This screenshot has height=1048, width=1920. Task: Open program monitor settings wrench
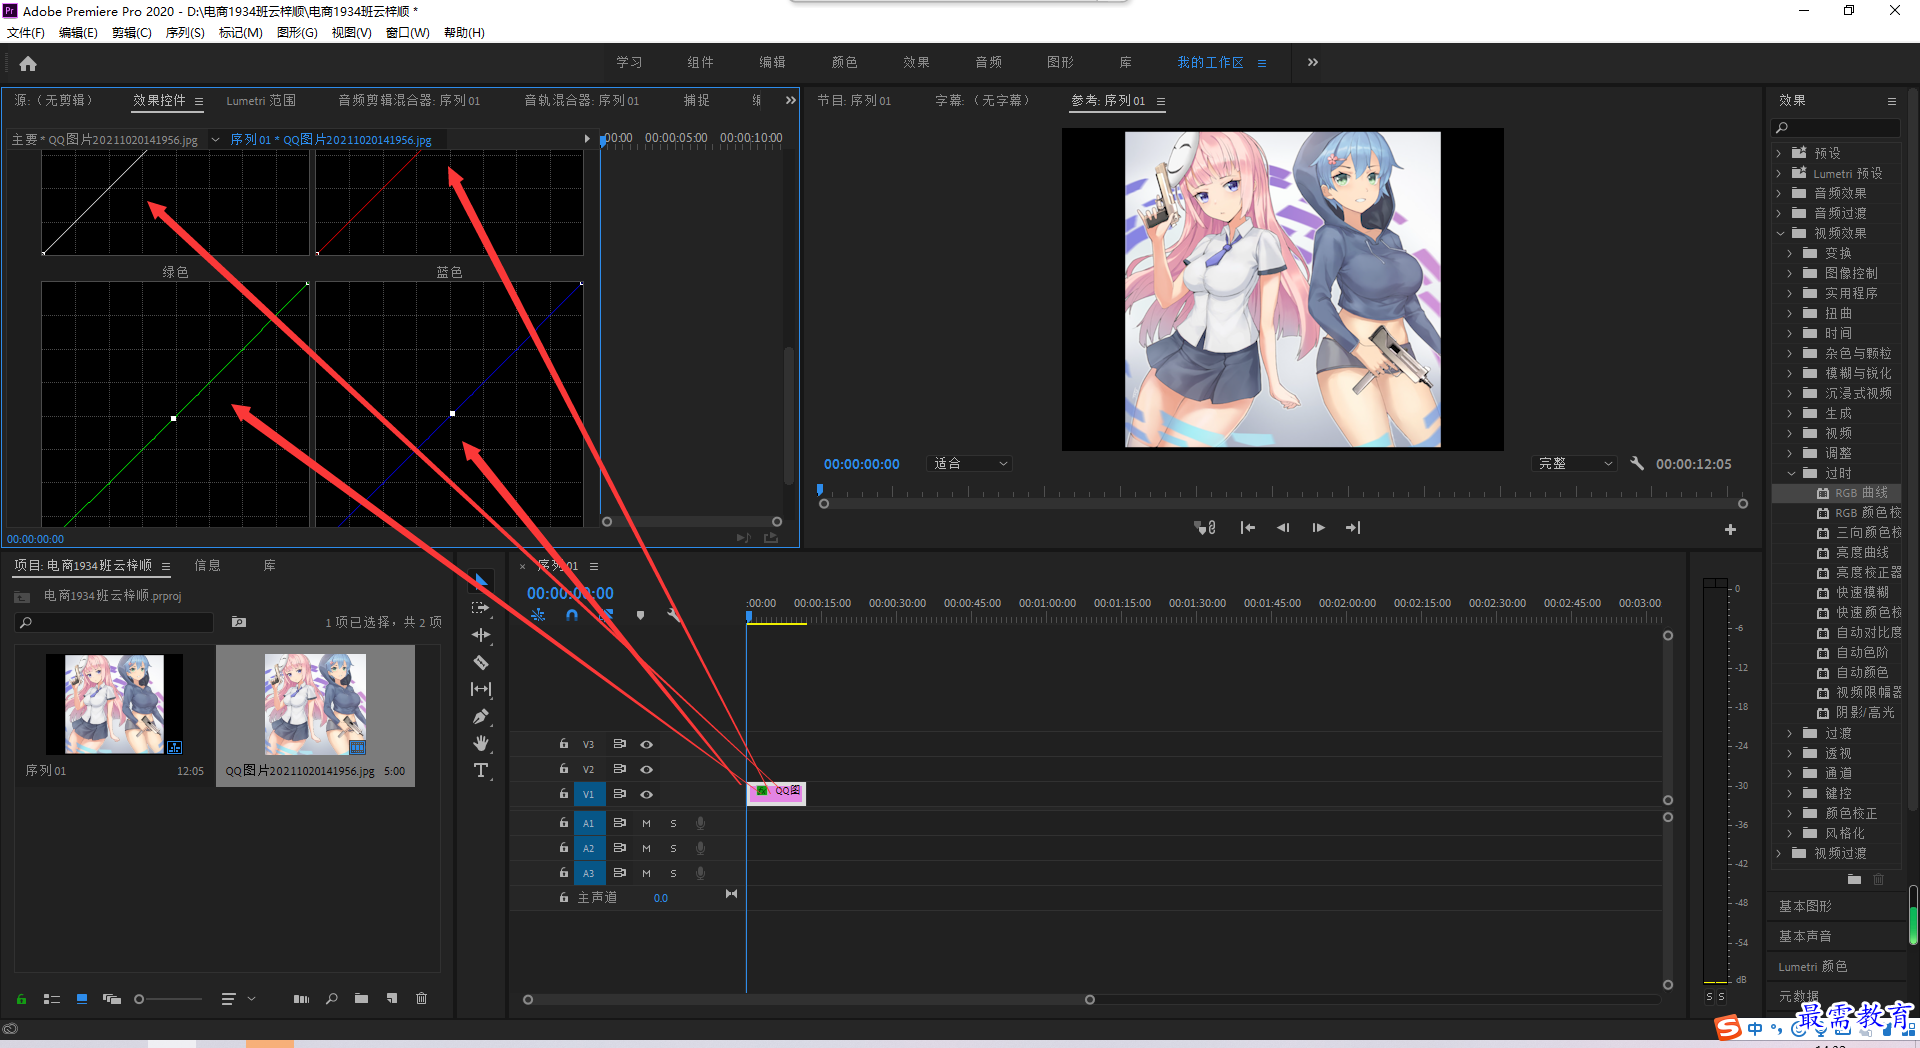1637,463
